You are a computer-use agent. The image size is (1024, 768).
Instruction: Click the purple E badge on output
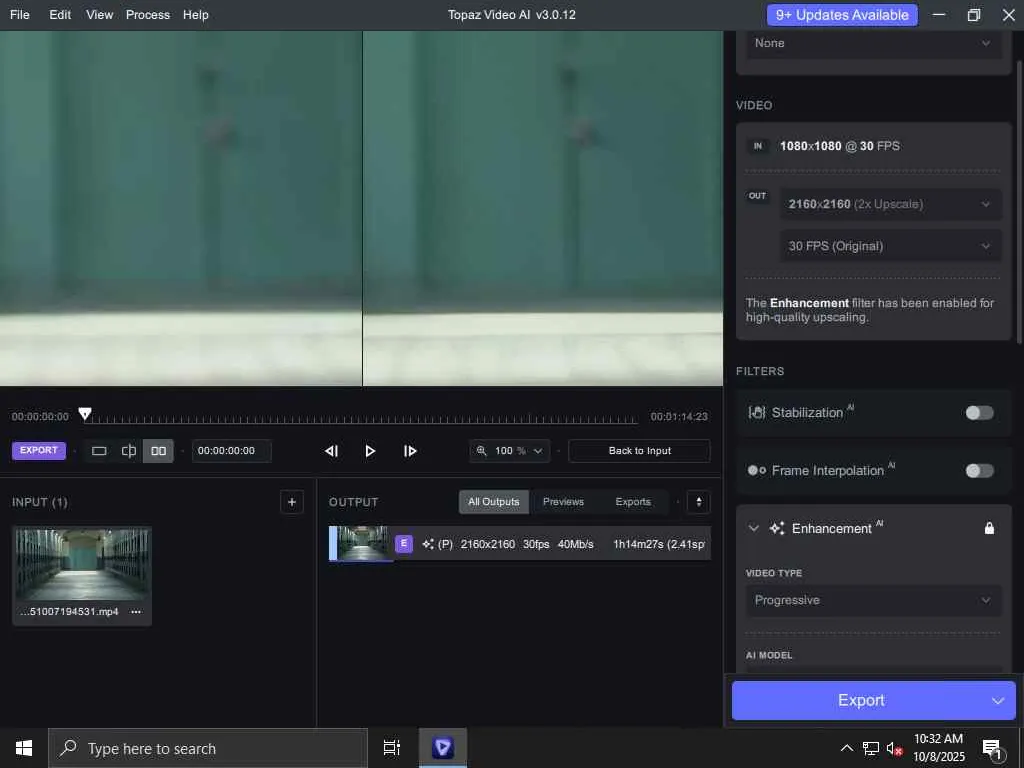tap(404, 543)
